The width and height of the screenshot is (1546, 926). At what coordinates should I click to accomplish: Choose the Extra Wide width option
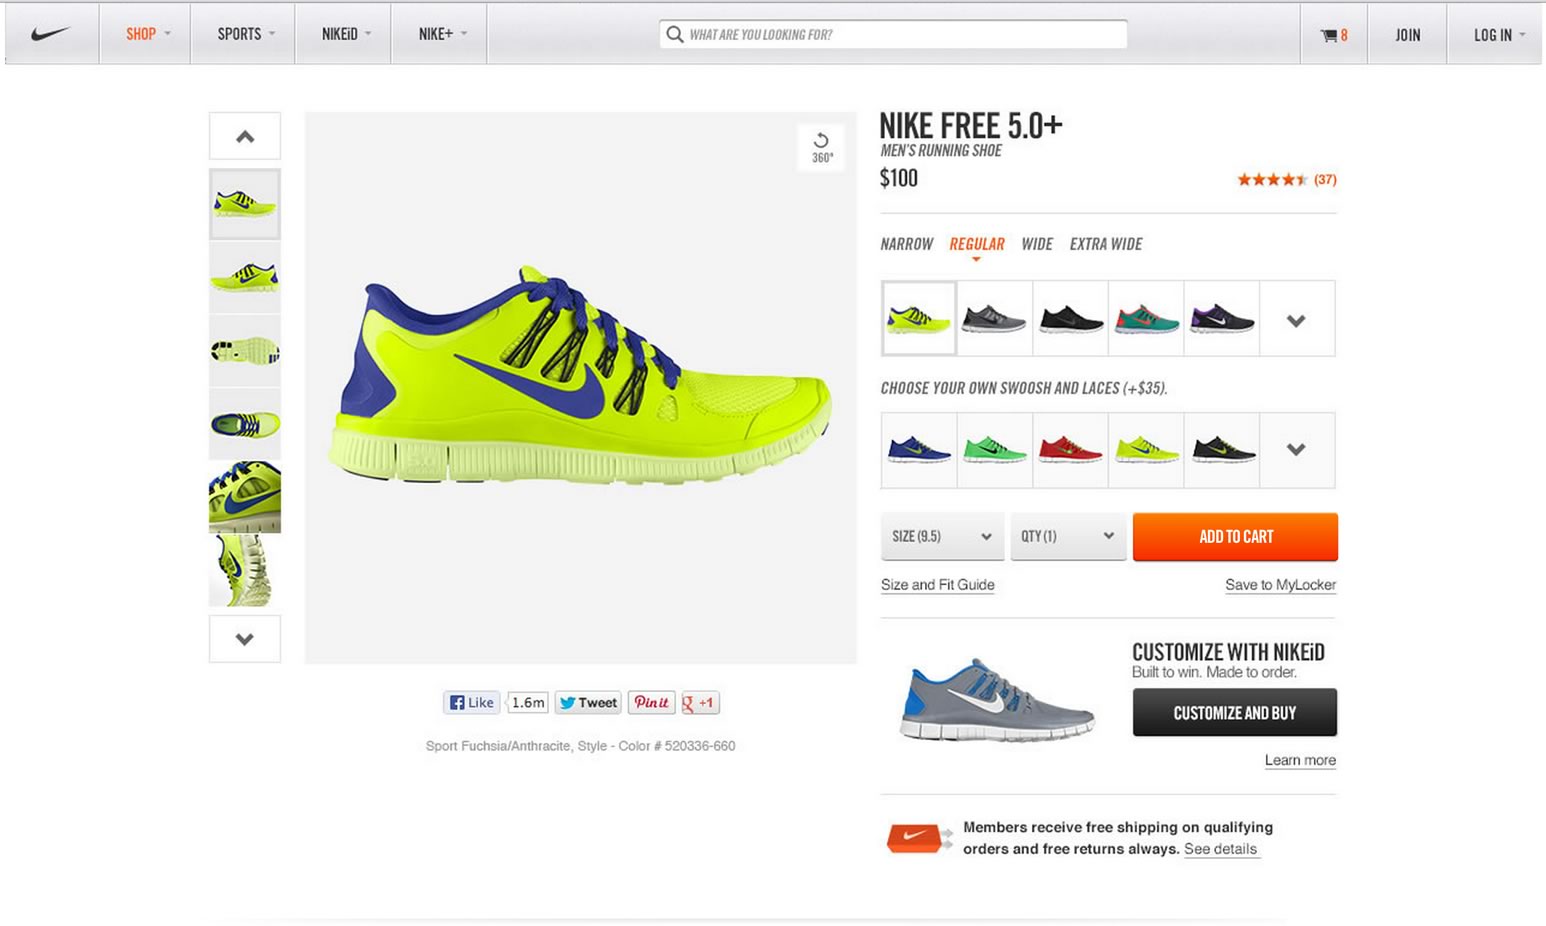pos(1105,244)
